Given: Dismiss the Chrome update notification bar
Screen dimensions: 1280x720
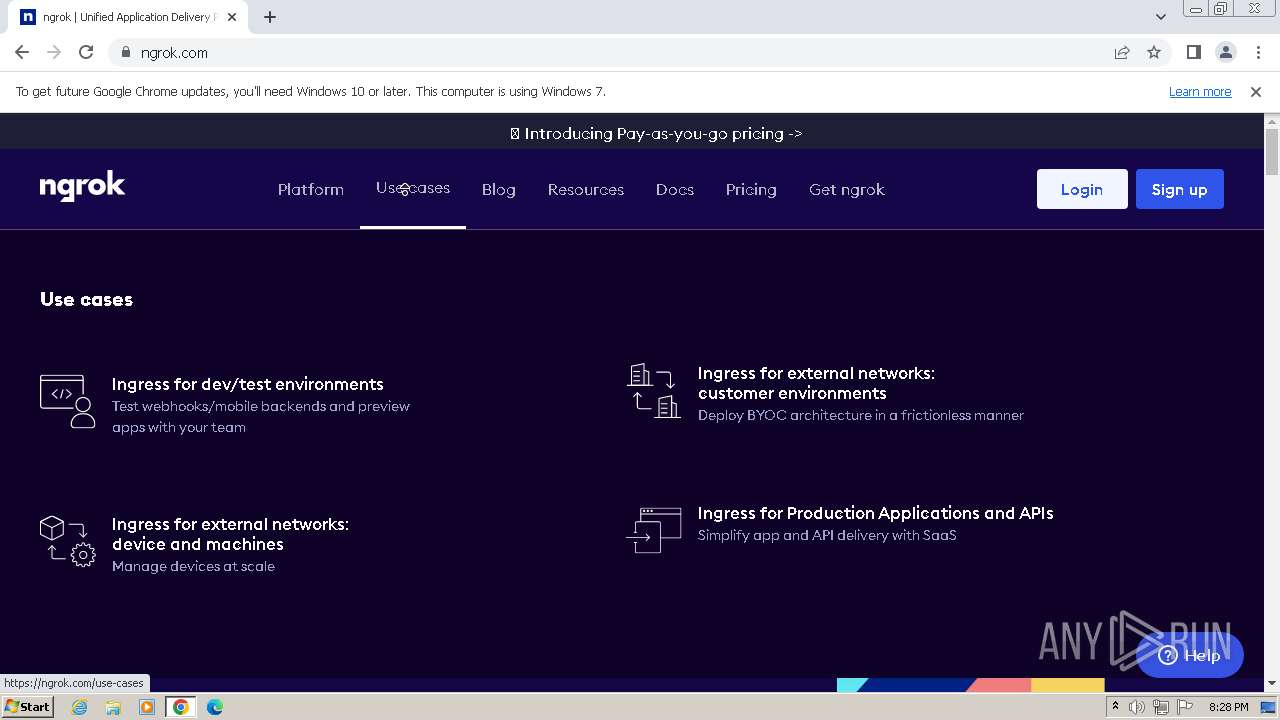Looking at the screenshot, I should pyautogui.click(x=1256, y=91).
